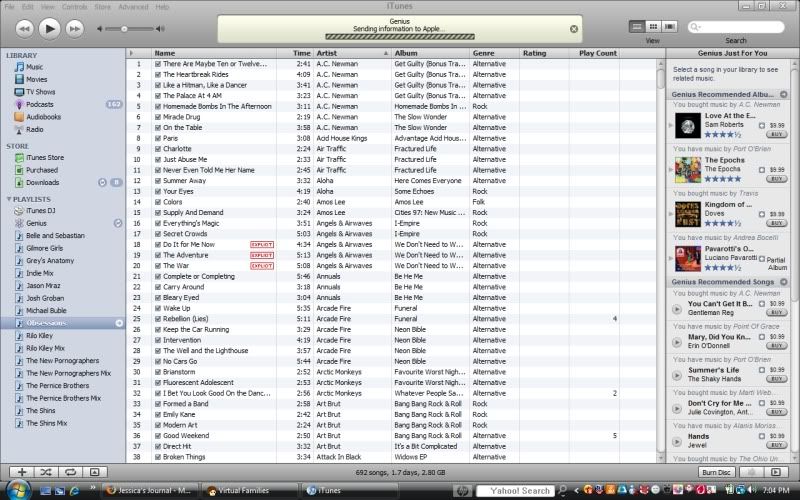
Task: Open the Controls menu
Action: tap(74, 7)
